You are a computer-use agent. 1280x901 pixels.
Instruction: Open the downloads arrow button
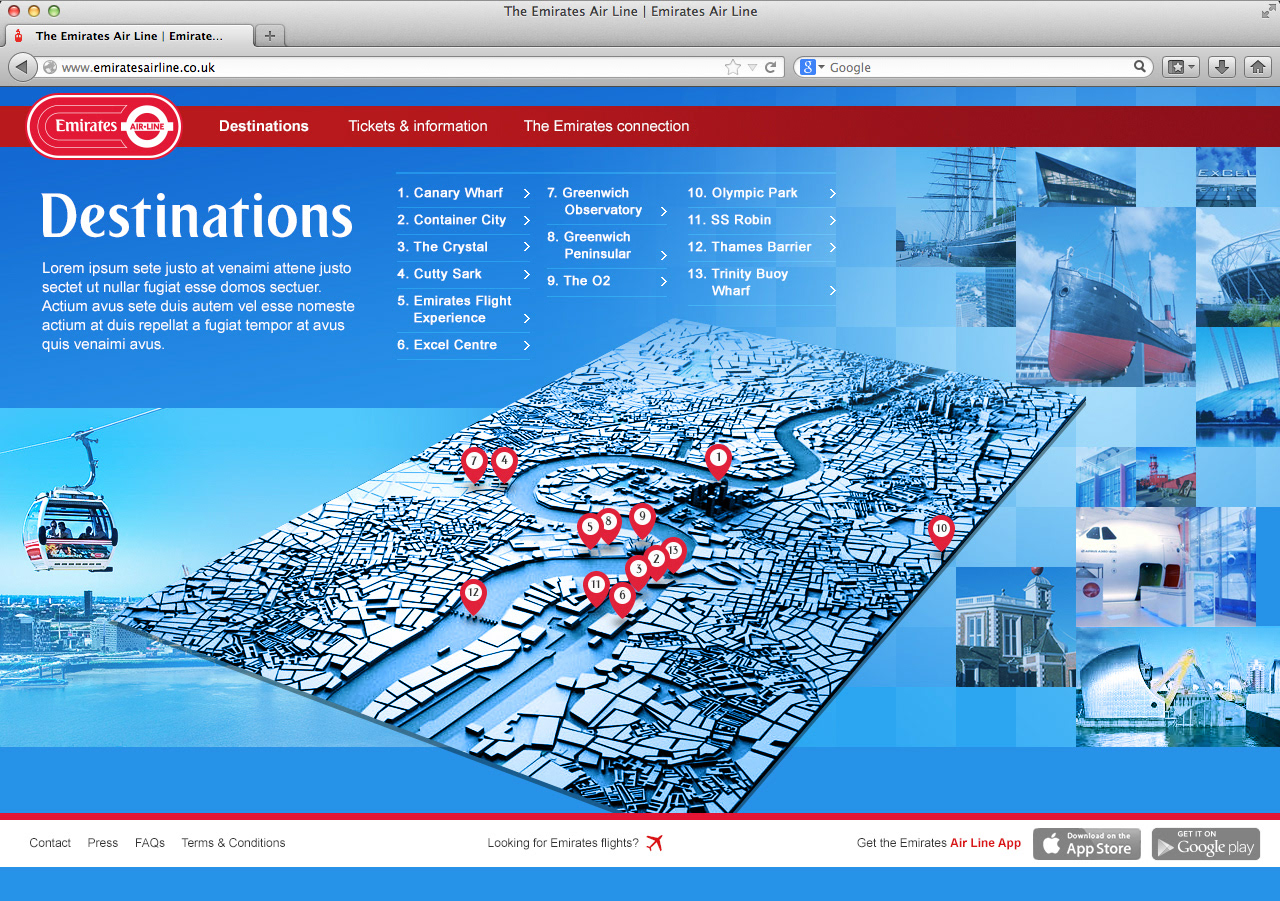1222,67
